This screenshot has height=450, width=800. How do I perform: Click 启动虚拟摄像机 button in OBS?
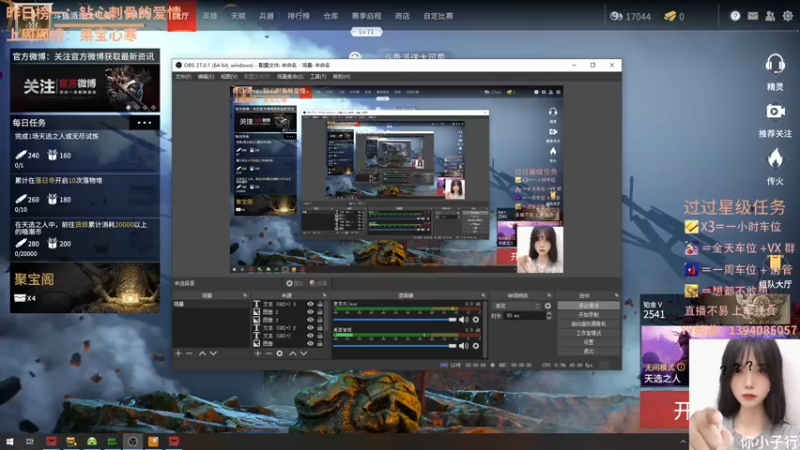pos(589,324)
